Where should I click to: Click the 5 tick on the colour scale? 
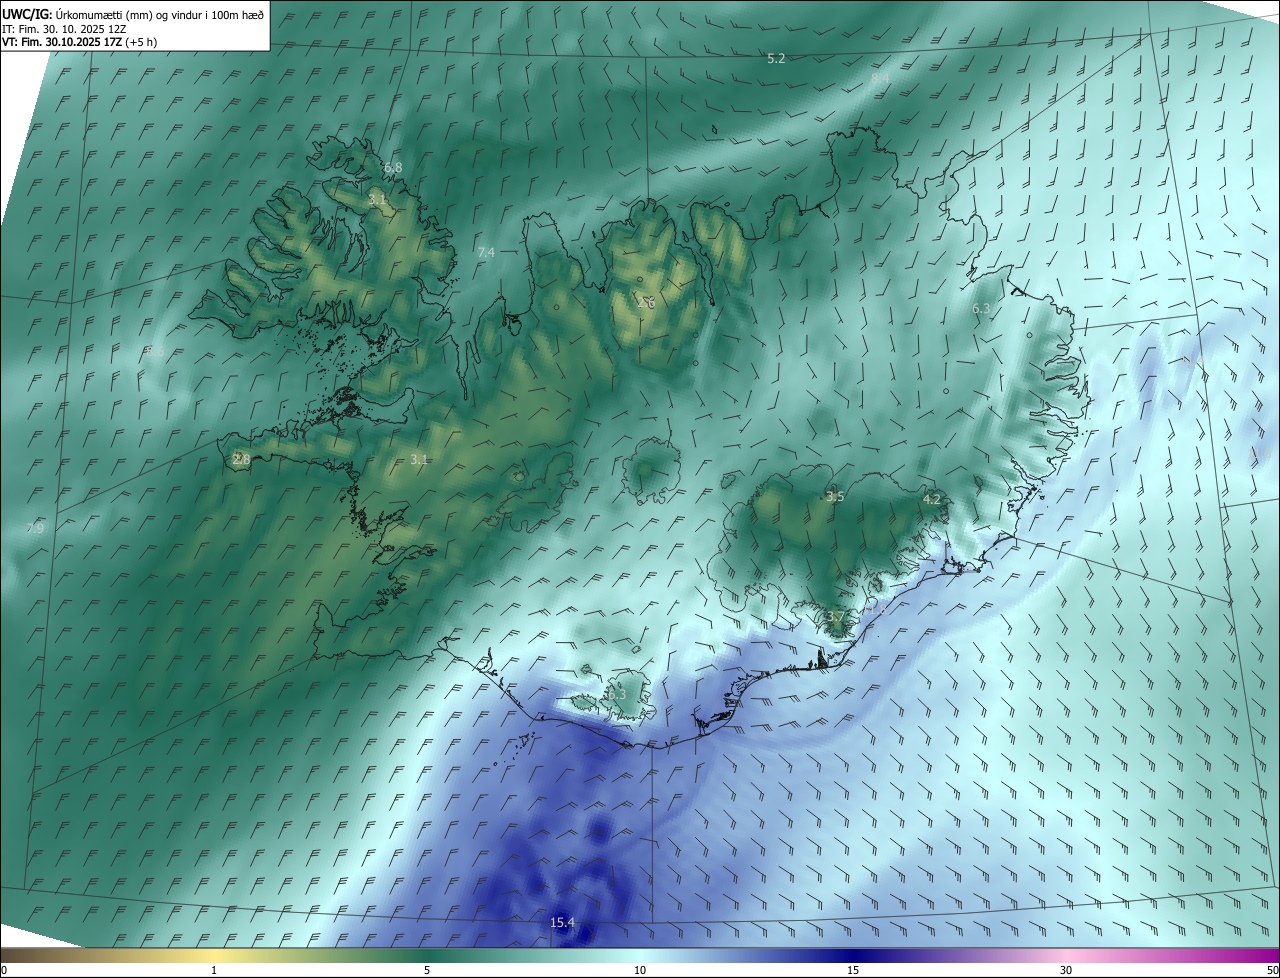[x=427, y=970]
